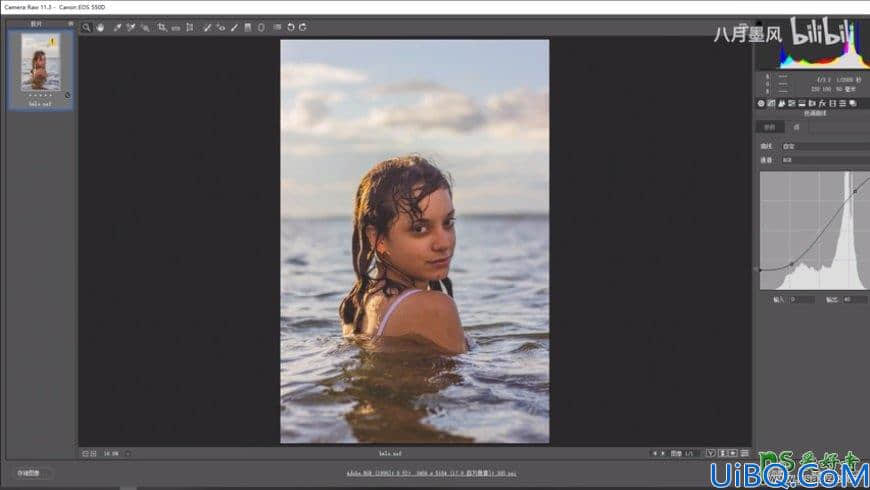Rotate image clockwise
The height and width of the screenshot is (490, 870).
tap(303, 27)
